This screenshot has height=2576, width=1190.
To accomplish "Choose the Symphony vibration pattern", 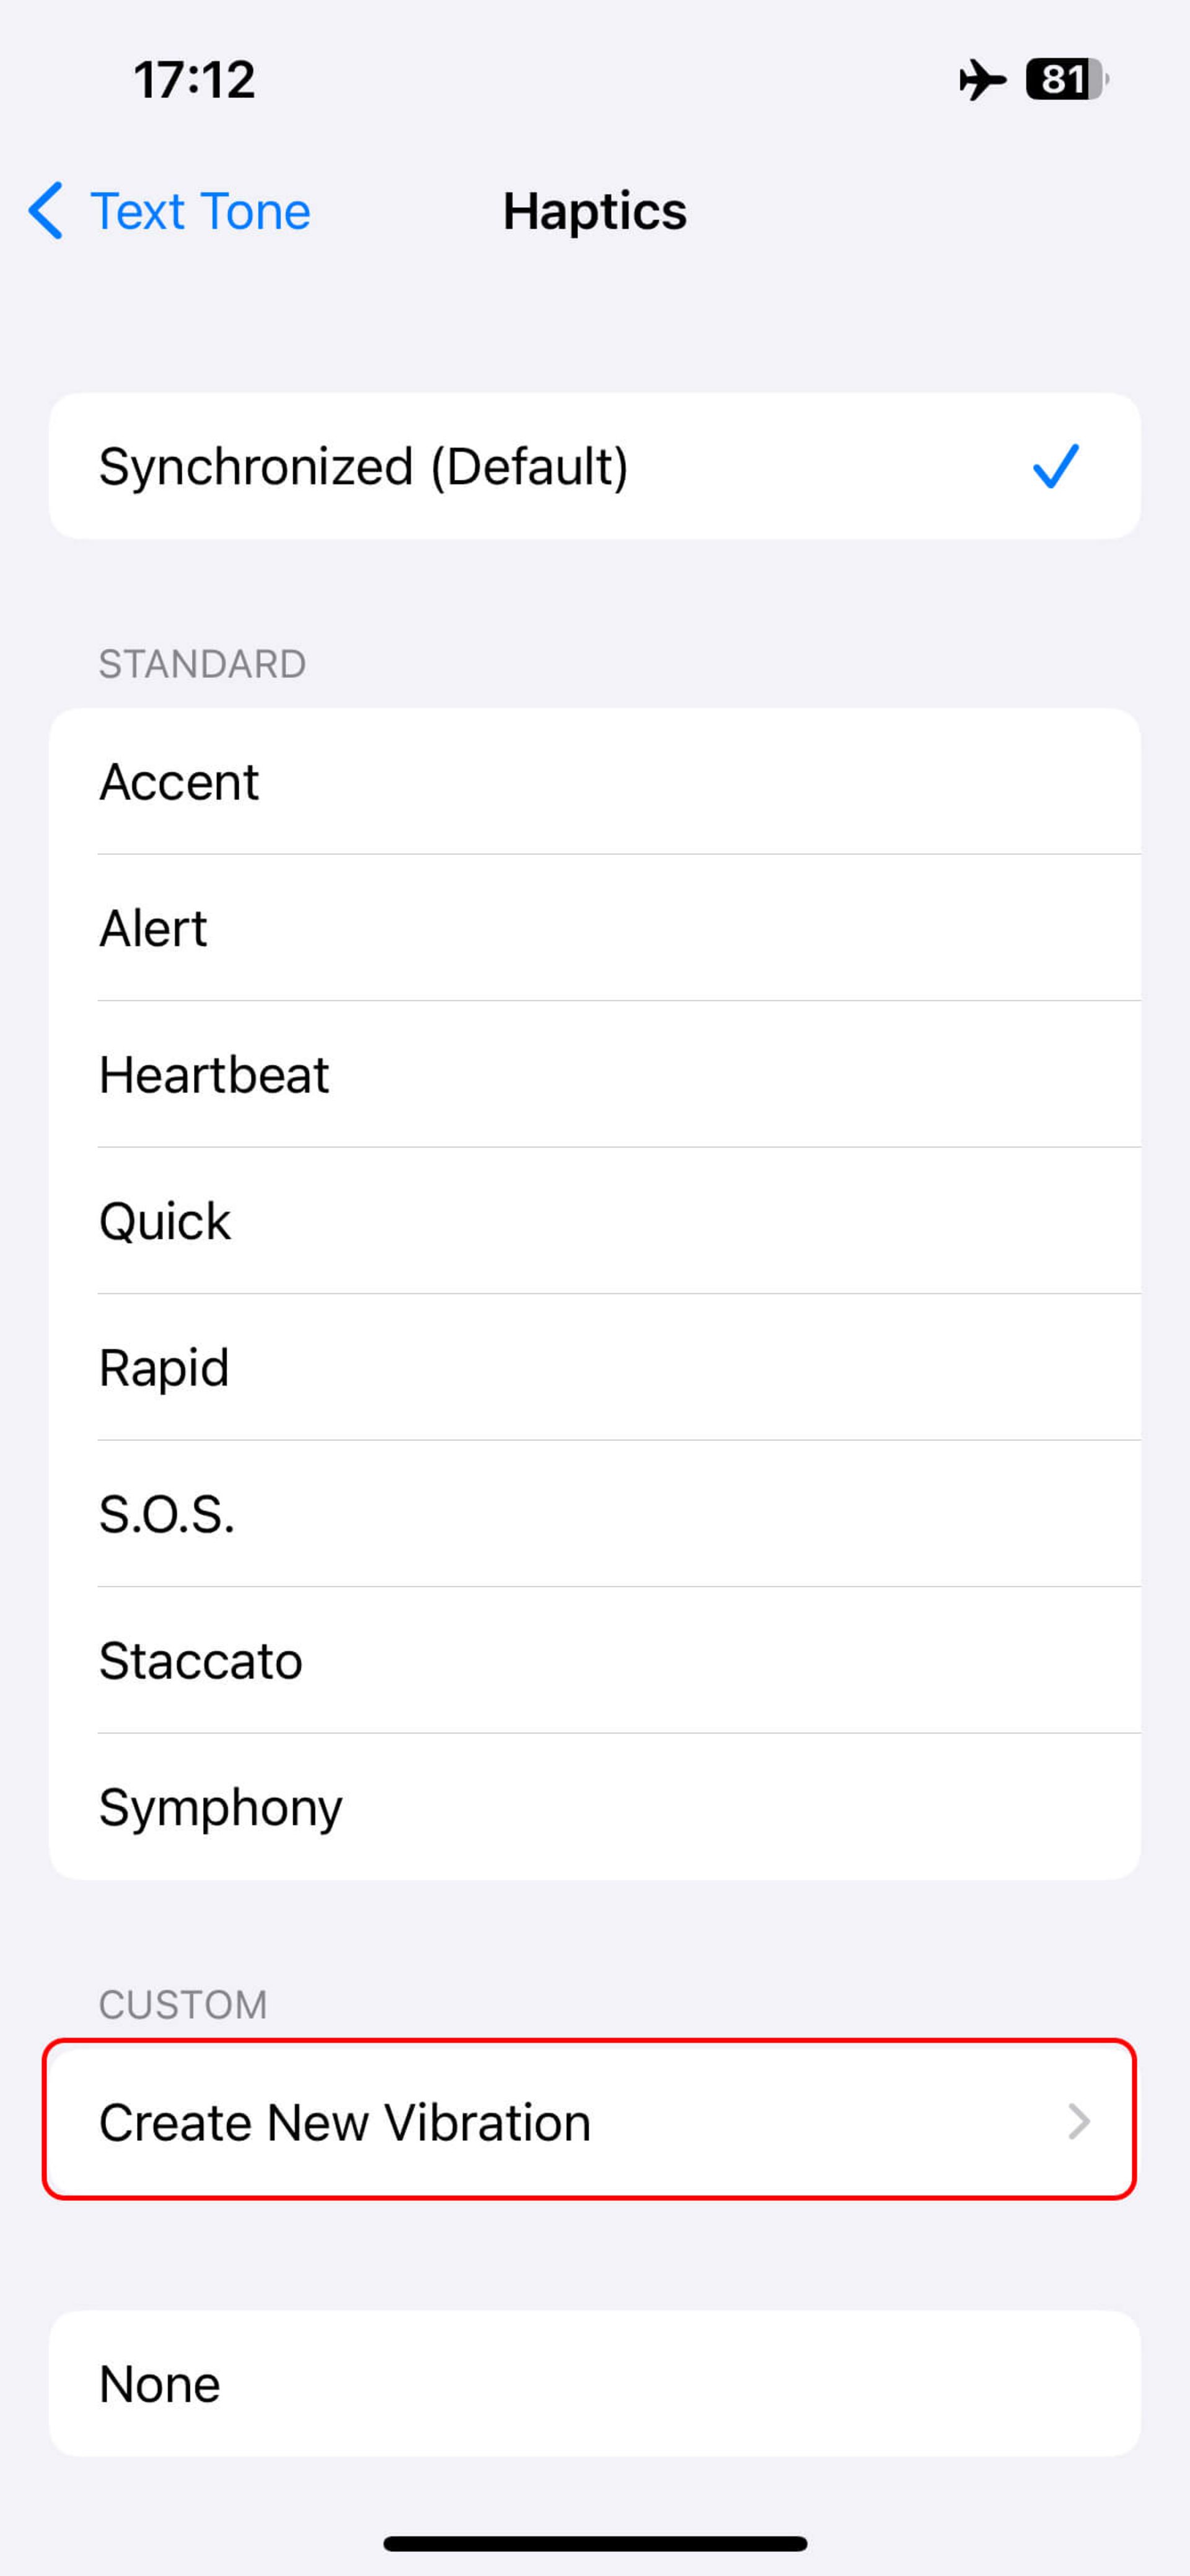I will point(595,1807).
